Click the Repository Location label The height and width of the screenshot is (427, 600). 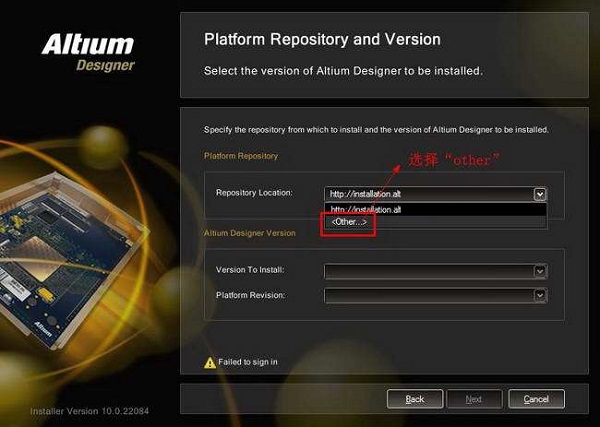[254, 193]
